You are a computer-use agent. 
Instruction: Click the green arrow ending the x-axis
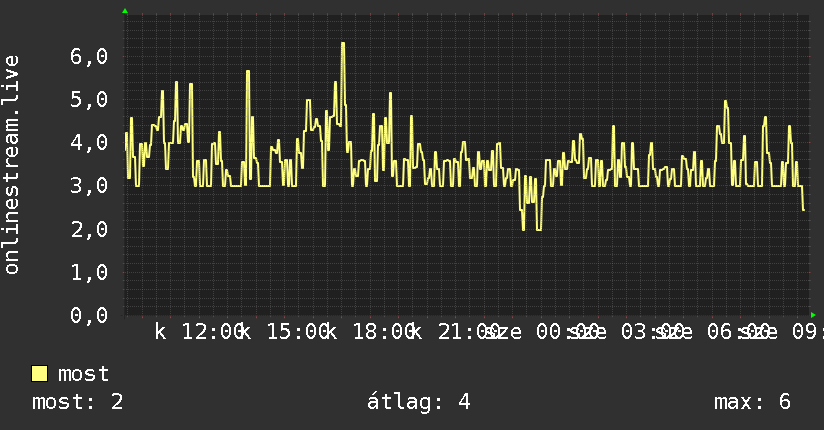[813, 315]
